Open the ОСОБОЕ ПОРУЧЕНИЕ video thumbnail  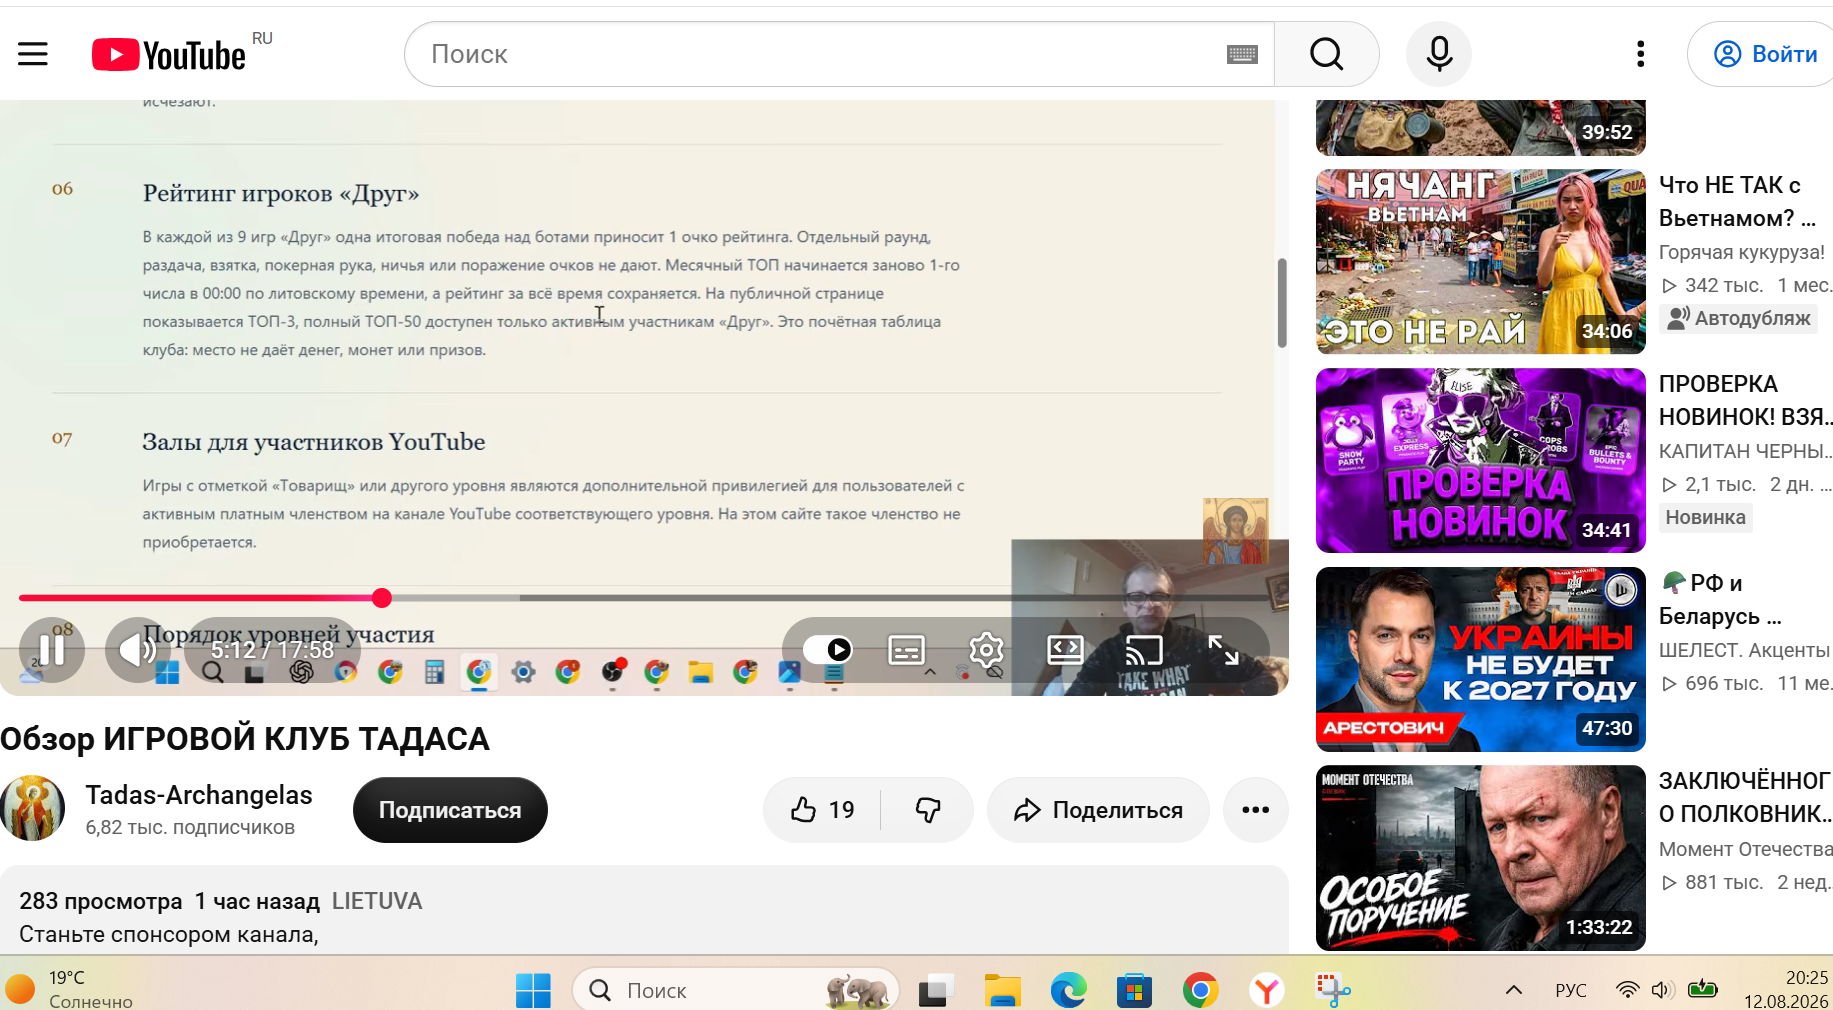(1481, 858)
